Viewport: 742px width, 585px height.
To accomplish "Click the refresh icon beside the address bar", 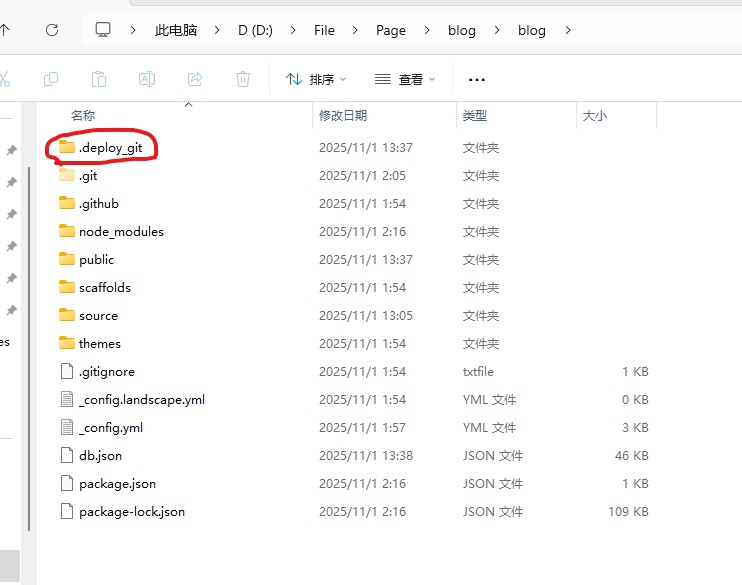I will pyautogui.click(x=52, y=30).
